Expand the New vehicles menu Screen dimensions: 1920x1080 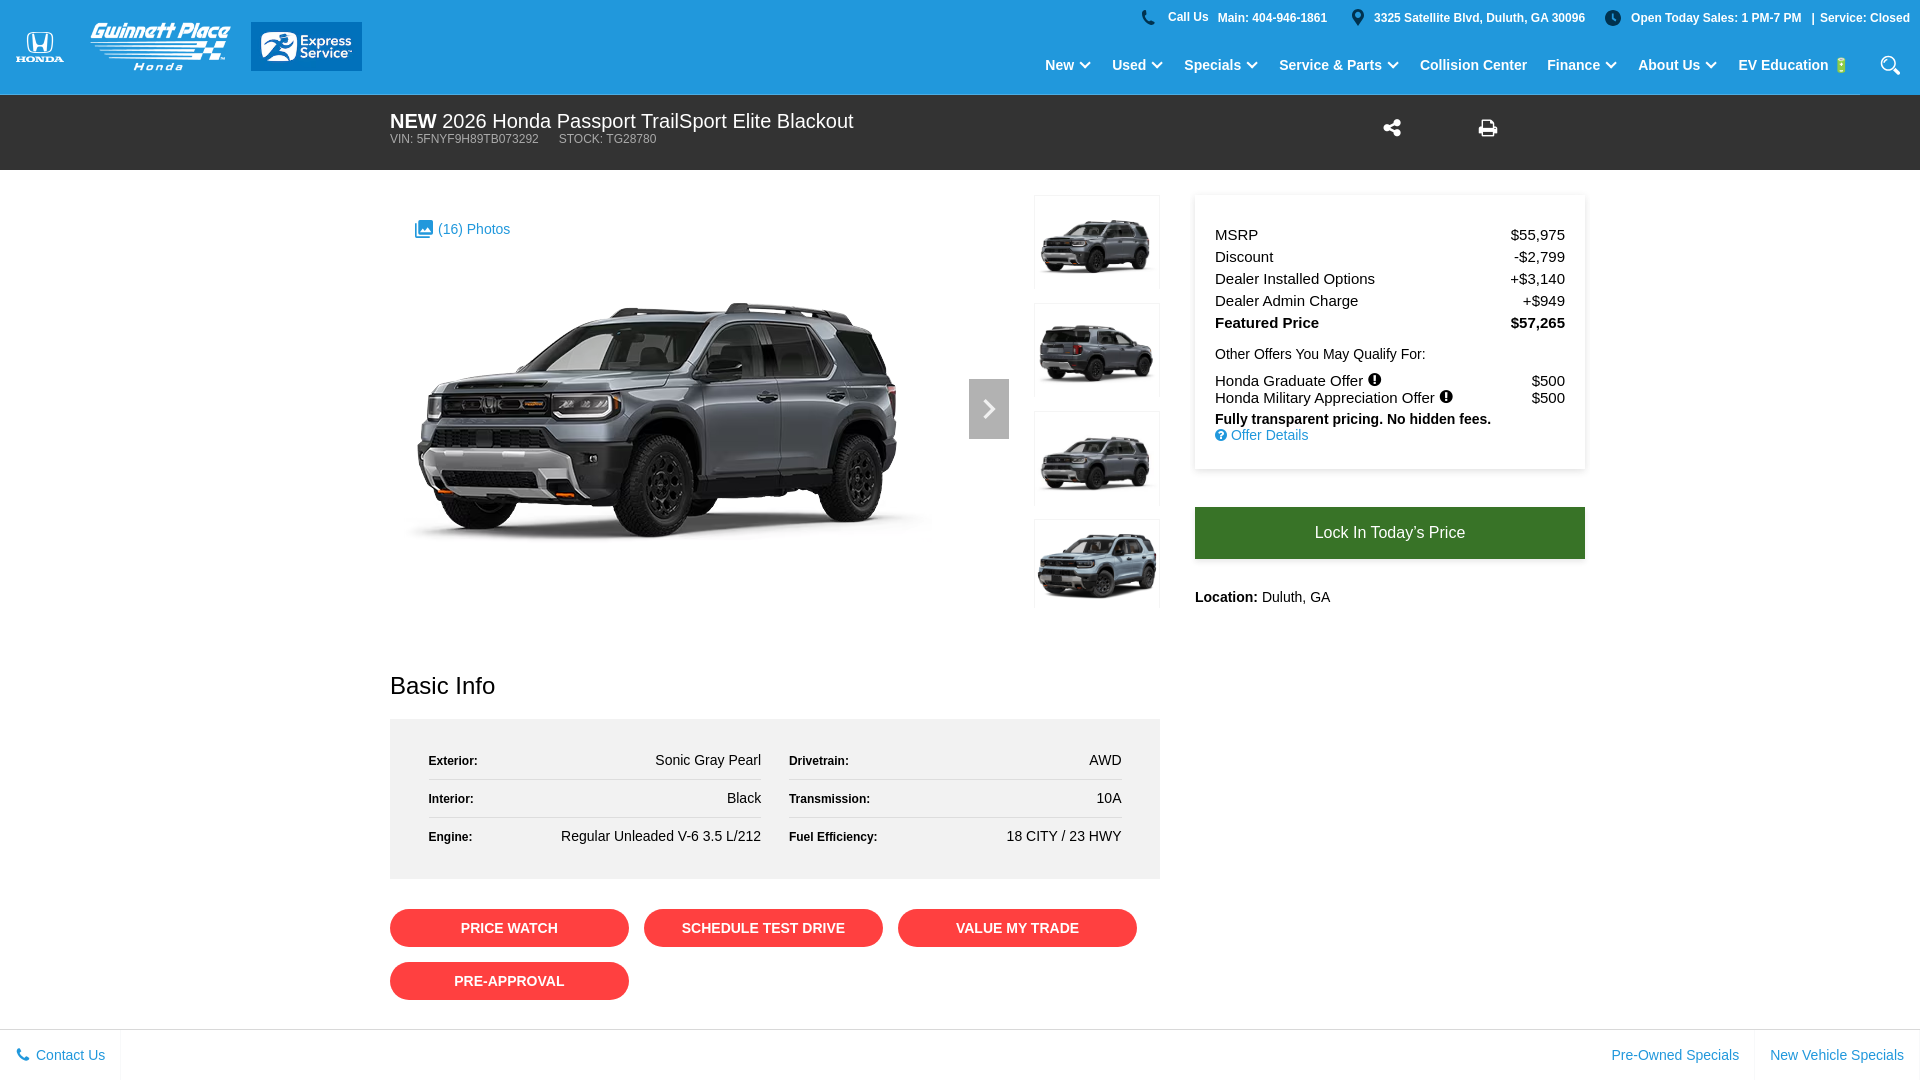pos(1067,65)
